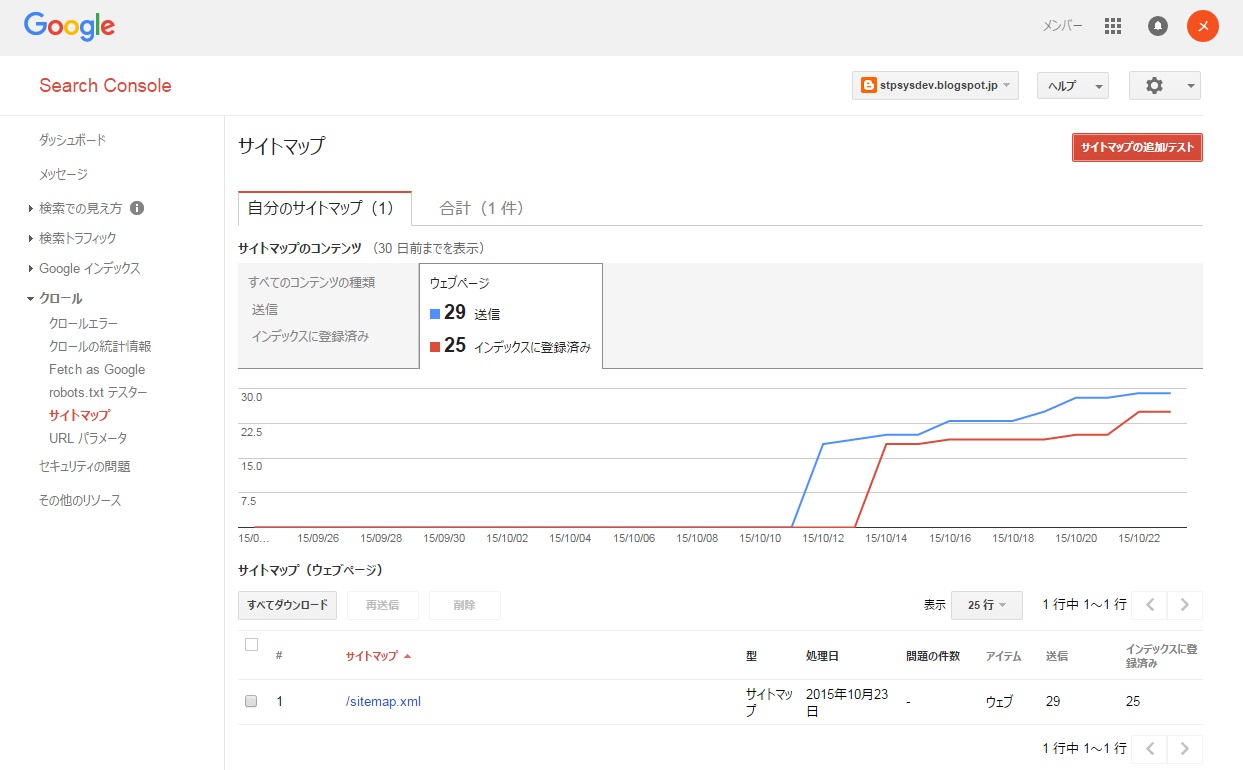The width and height of the screenshot is (1243, 770).
Task: Open the stpsysdev.blogspot.jp property dropdown
Action: click(936, 86)
